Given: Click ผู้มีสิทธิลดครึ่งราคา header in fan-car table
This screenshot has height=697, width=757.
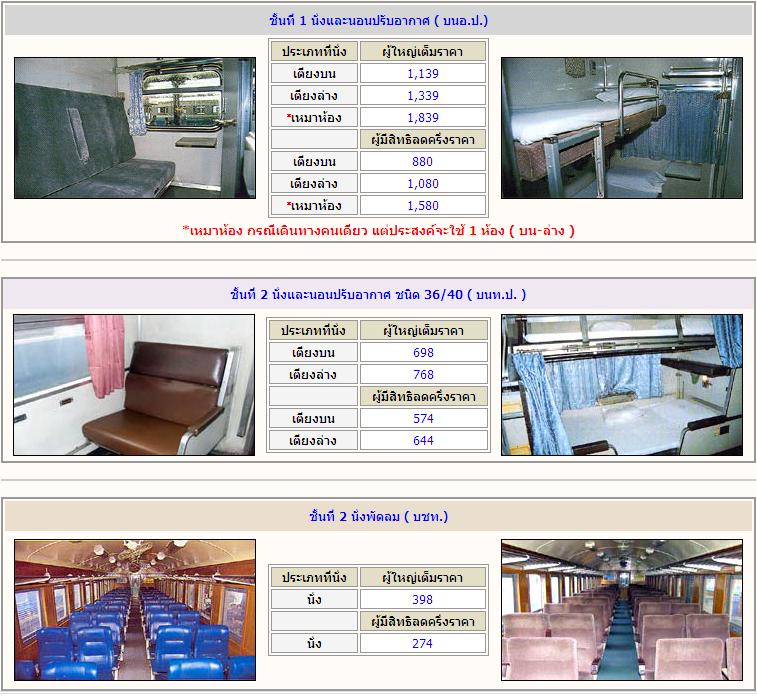Looking at the screenshot, I should click(x=423, y=622).
